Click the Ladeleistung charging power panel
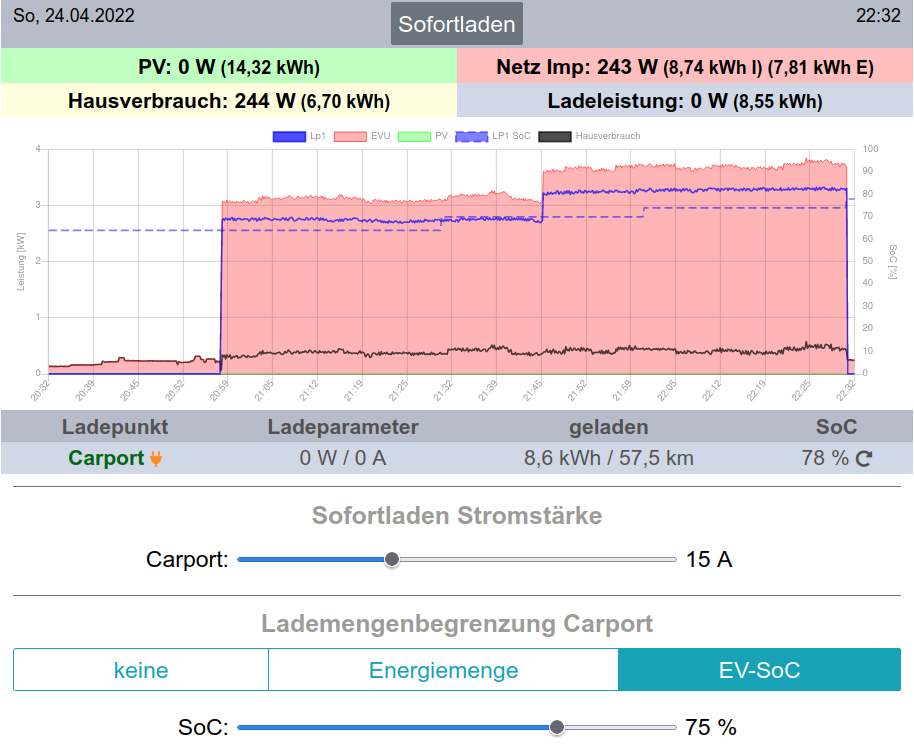The width and height of the screenshot is (914, 746). tap(685, 100)
